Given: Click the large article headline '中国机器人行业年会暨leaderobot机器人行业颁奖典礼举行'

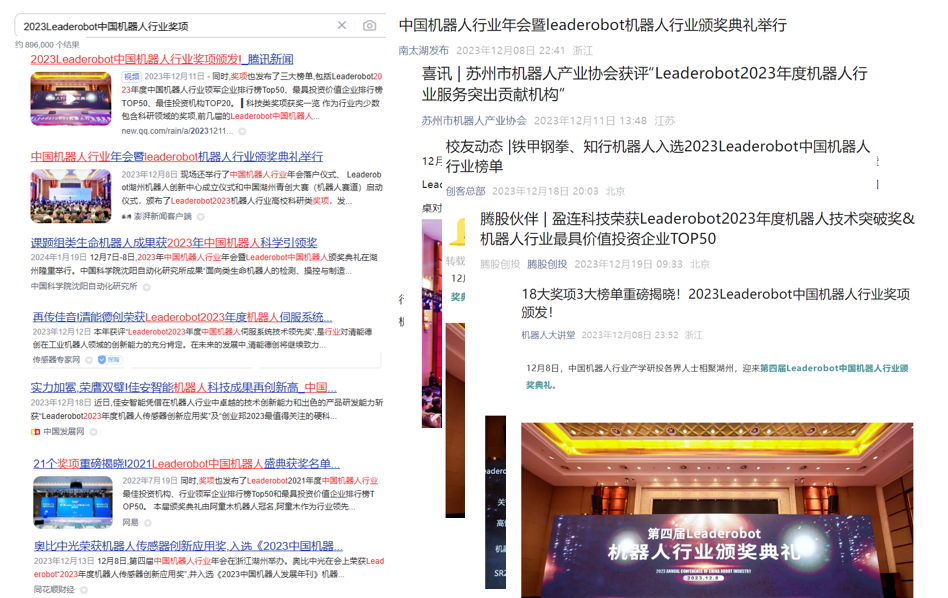Looking at the screenshot, I should coord(592,25).
